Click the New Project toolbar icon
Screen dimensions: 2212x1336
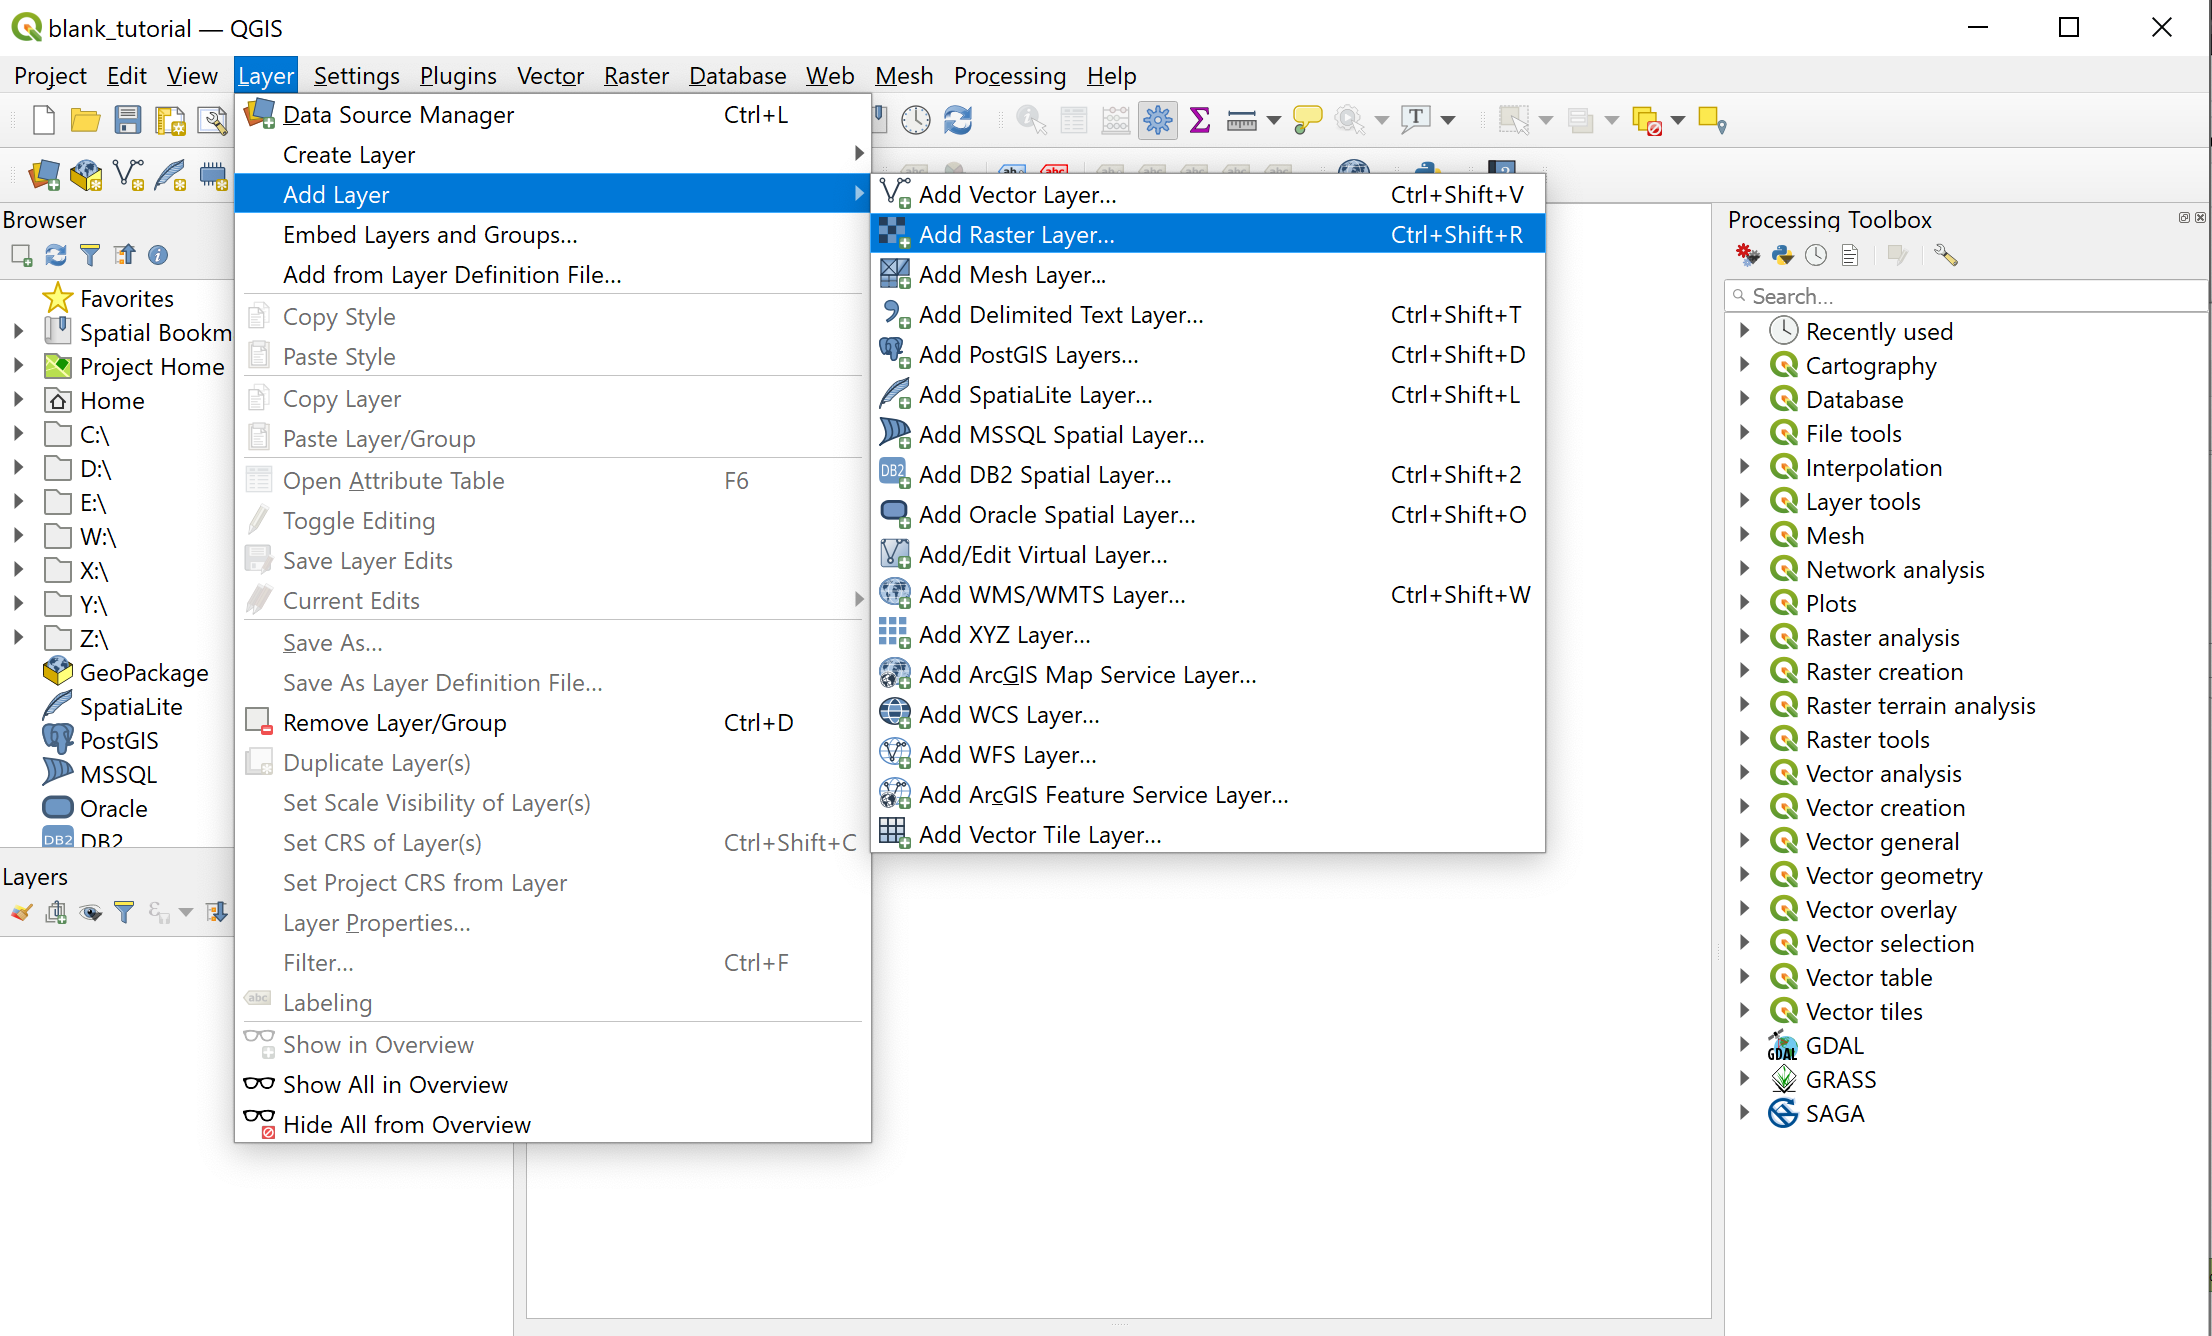coord(43,121)
